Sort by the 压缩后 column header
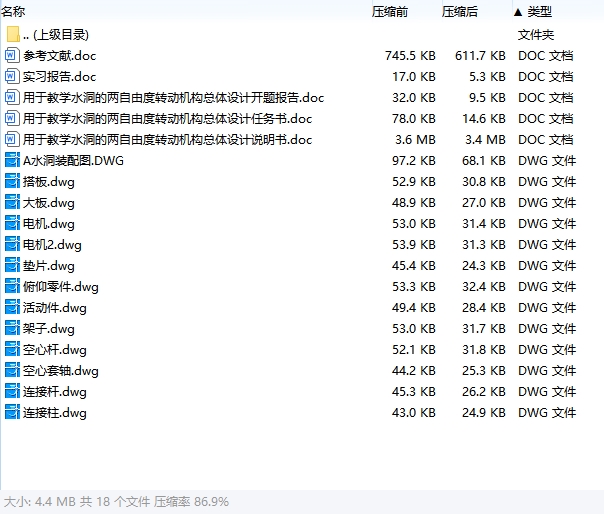The image size is (604, 514). [460, 12]
